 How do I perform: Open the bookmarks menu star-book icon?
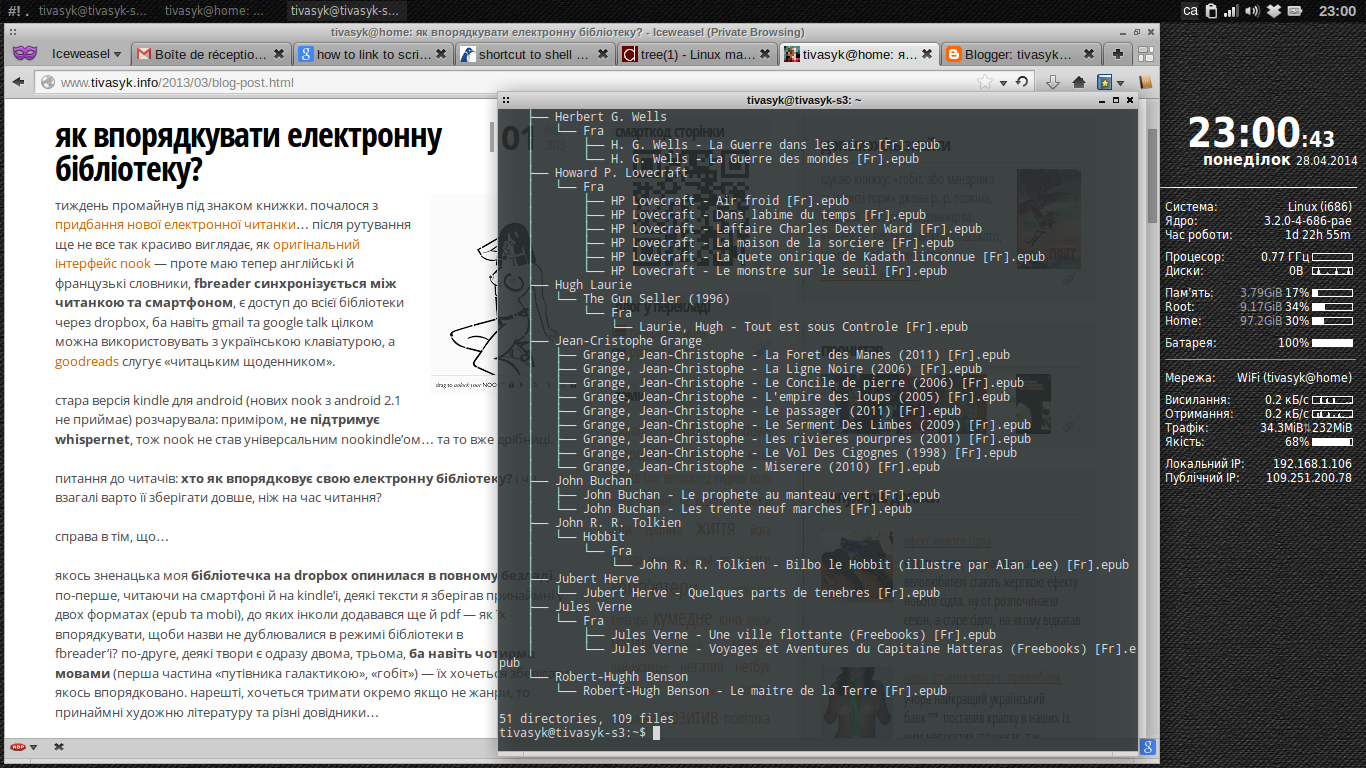(x=1105, y=82)
